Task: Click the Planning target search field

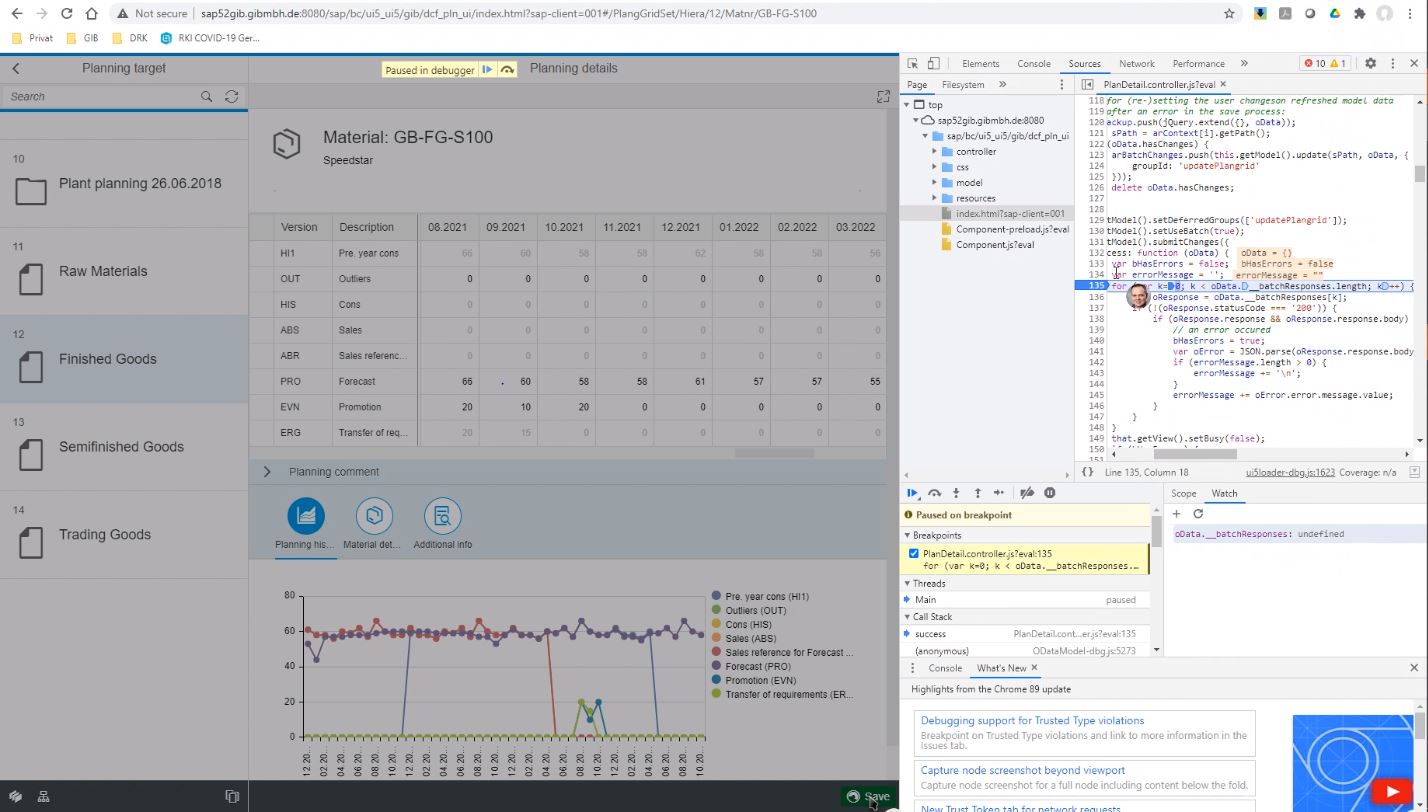Action: click(x=100, y=97)
